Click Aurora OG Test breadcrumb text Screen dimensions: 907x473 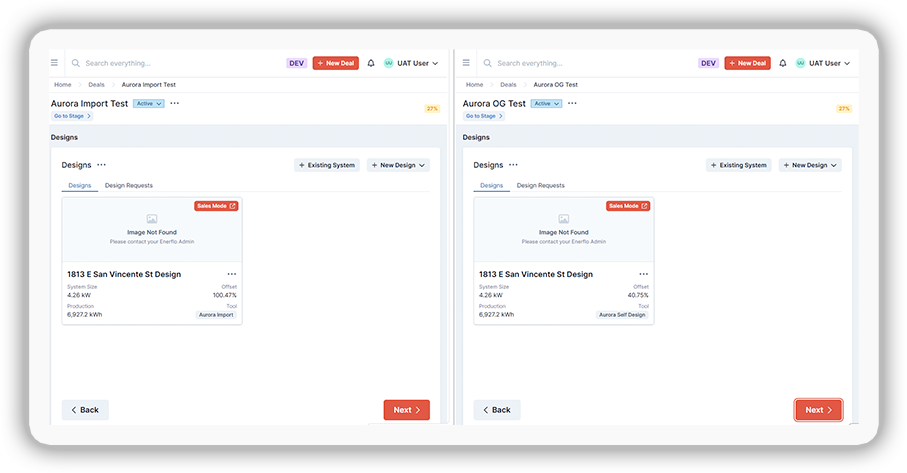coord(555,84)
